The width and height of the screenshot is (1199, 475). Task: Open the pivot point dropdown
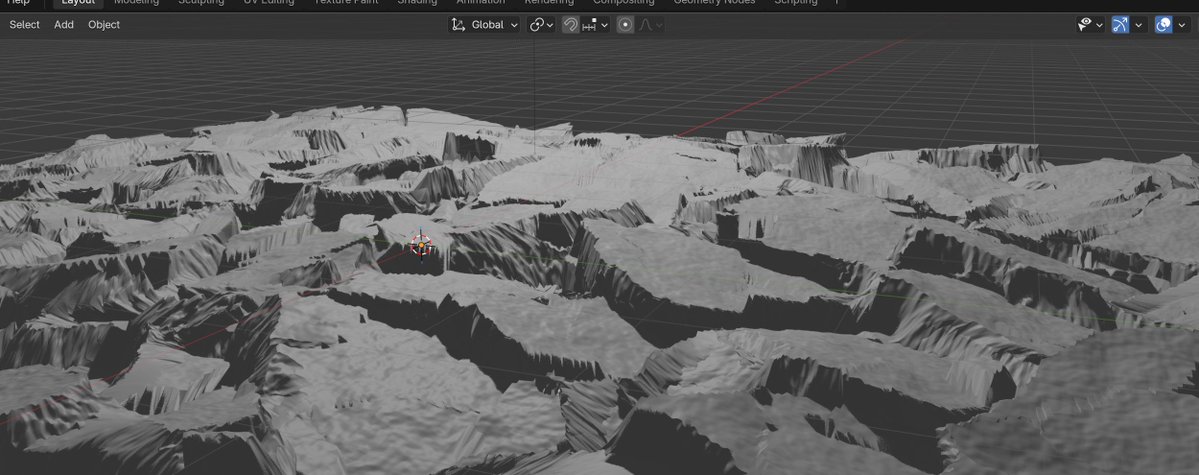(541, 24)
